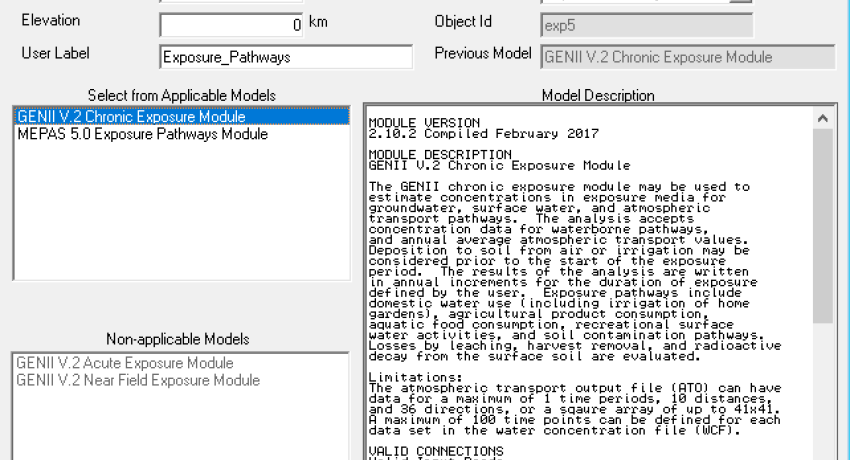Click the Select from Applicable Models label
This screenshot has width=850, height=460.
[x=182, y=95]
